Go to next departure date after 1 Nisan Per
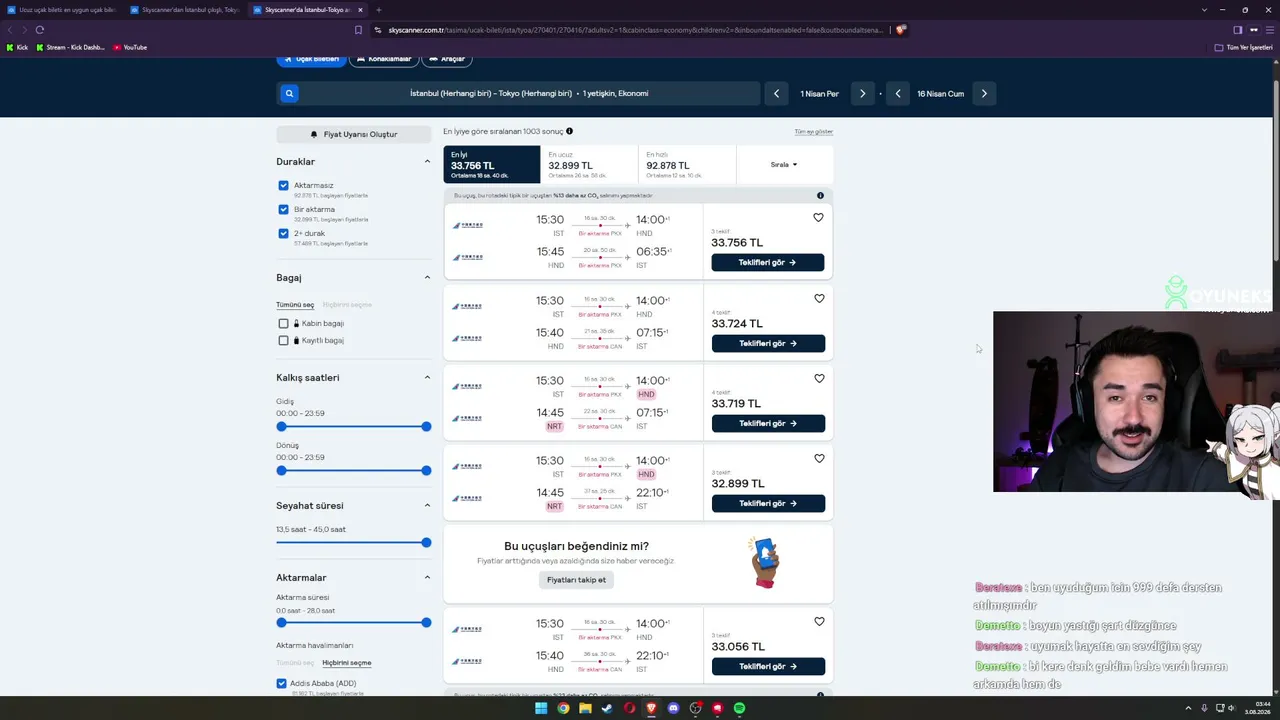The height and width of the screenshot is (720, 1280). 862,94
